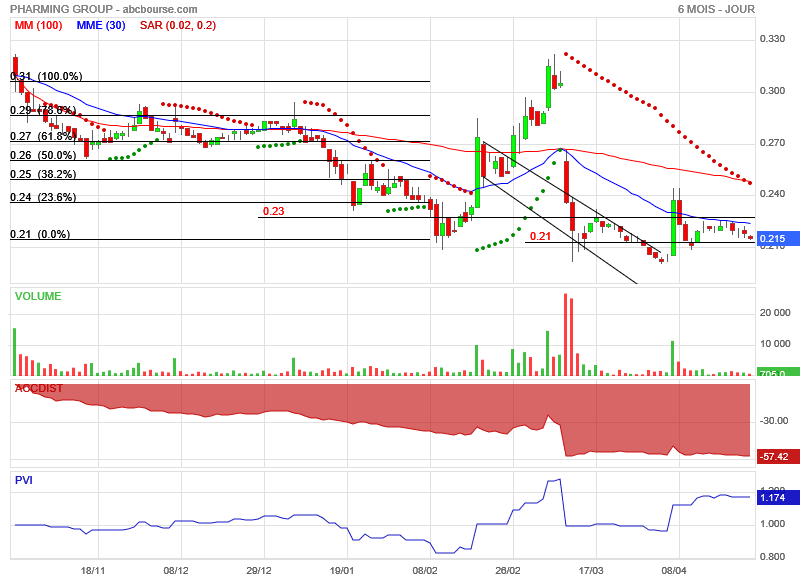Click the red 0.23 resistance label
Screen dimensions: 800x580
[273, 211]
